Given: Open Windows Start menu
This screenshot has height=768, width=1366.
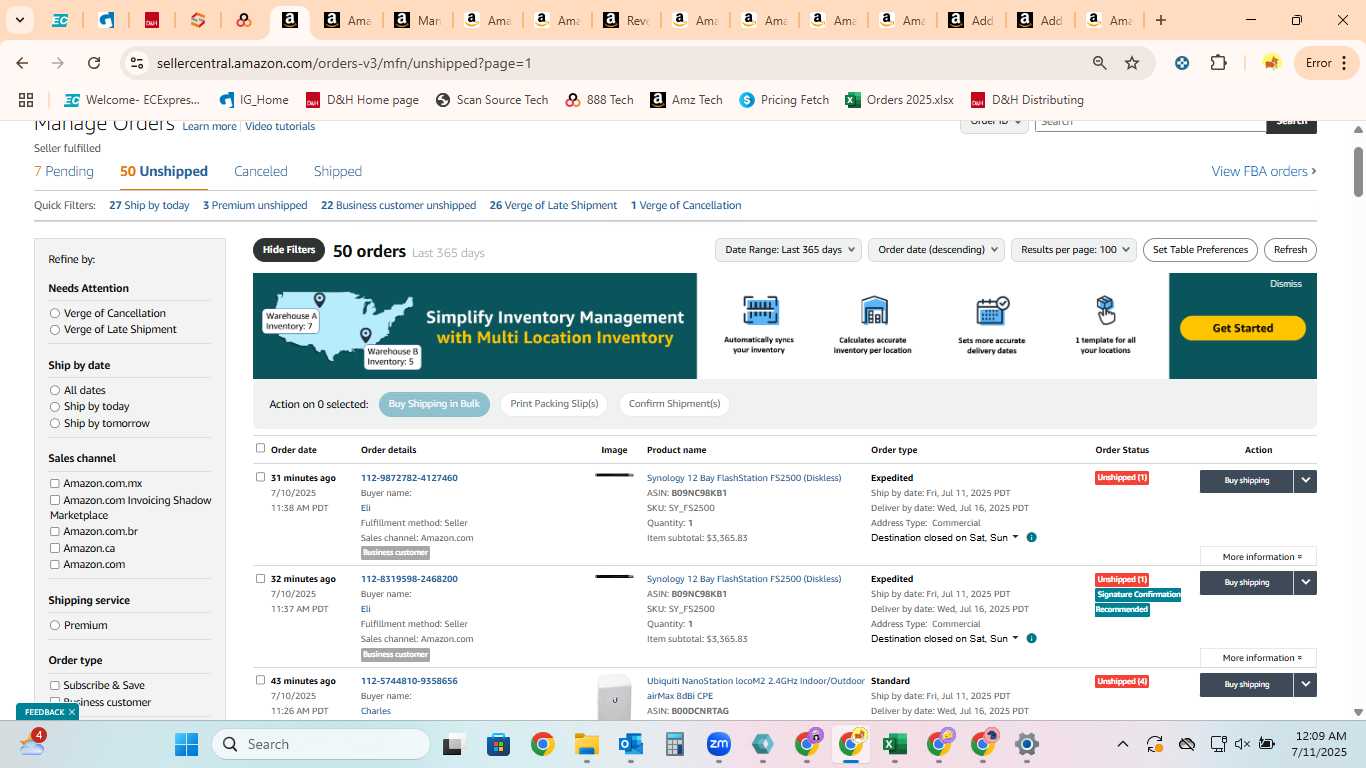Looking at the screenshot, I should [x=187, y=744].
